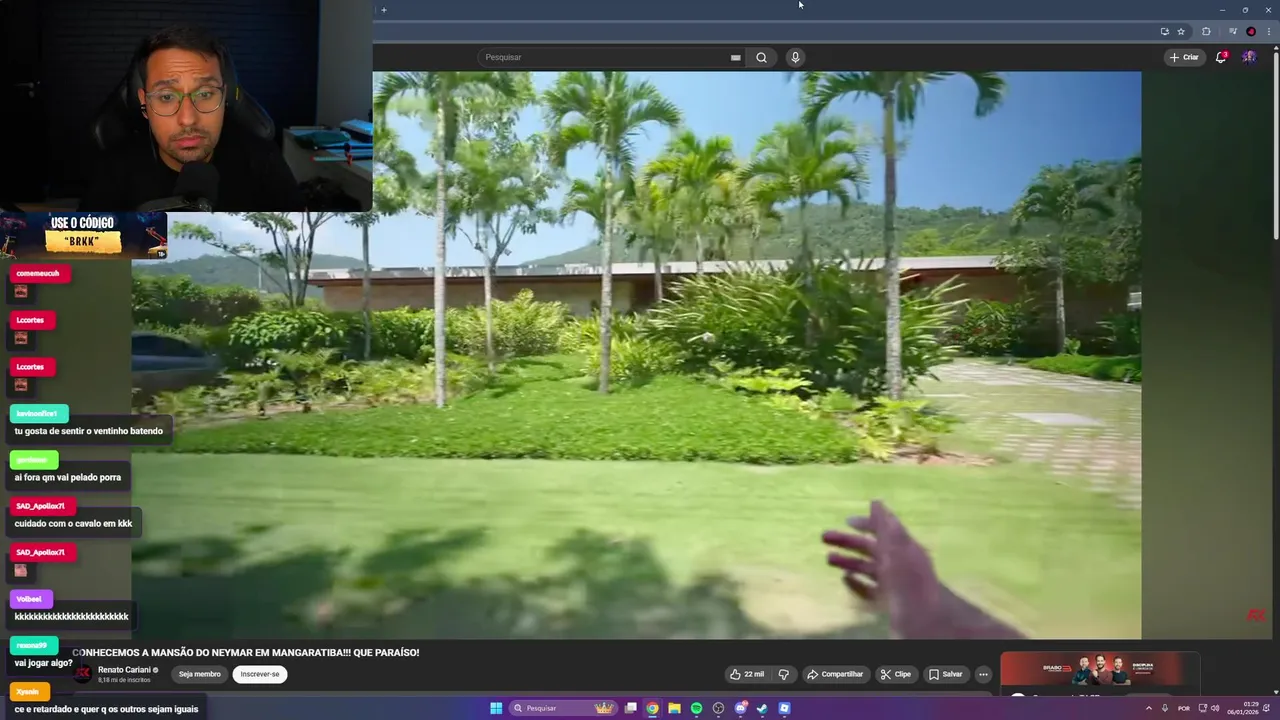The image size is (1280, 720).
Task: Open more actions ellipsis below the video
Action: (983, 674)
